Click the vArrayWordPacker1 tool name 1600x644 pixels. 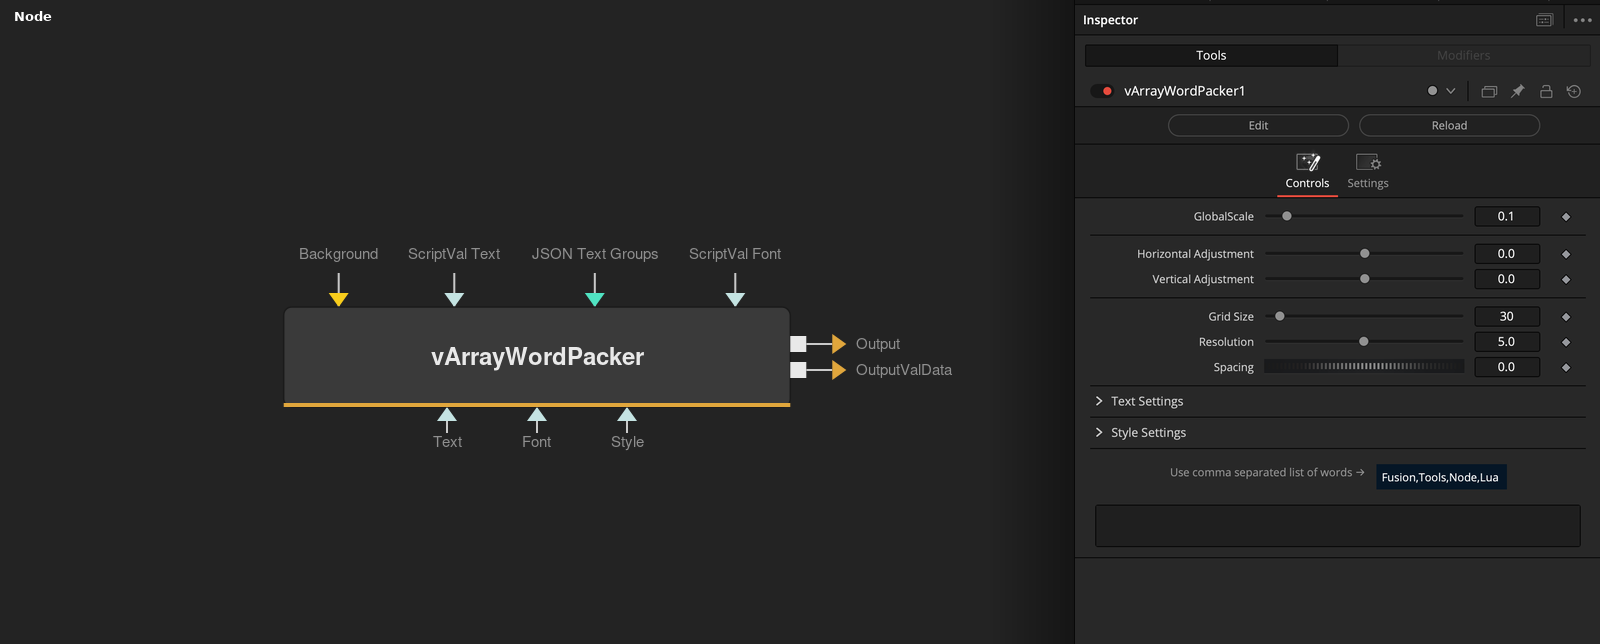tap(1185, 91)
